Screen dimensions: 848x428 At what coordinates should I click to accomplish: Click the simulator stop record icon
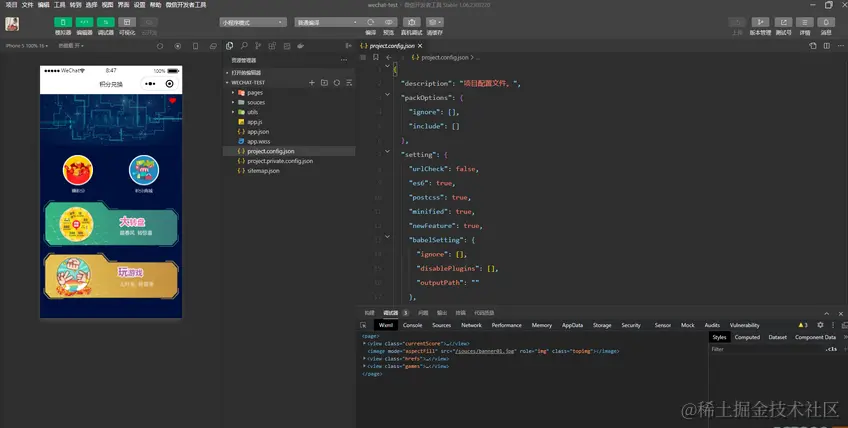coord(178,46)
